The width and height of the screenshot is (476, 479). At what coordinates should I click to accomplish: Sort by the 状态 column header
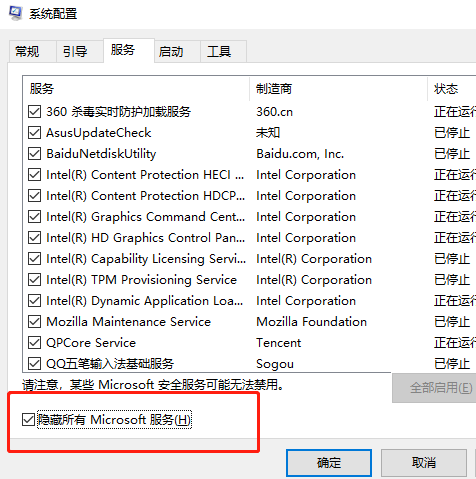click(x=452, y=89)
